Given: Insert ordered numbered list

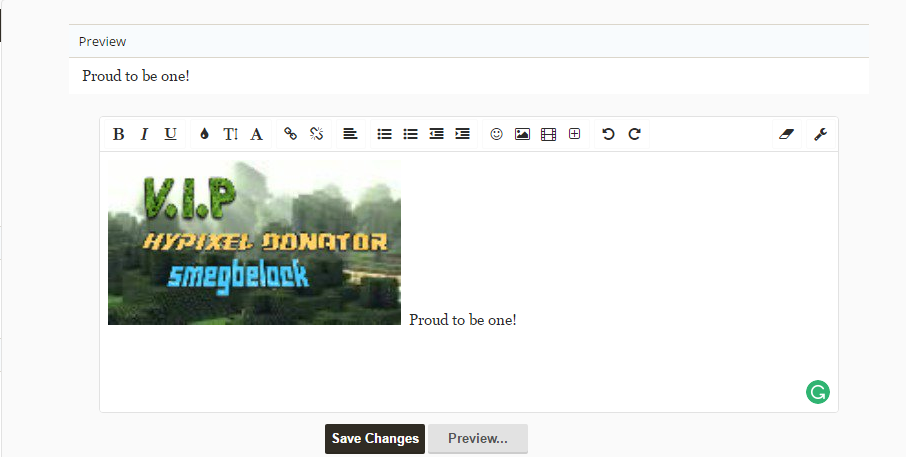Looking at the screenshot, I should 410,134.
